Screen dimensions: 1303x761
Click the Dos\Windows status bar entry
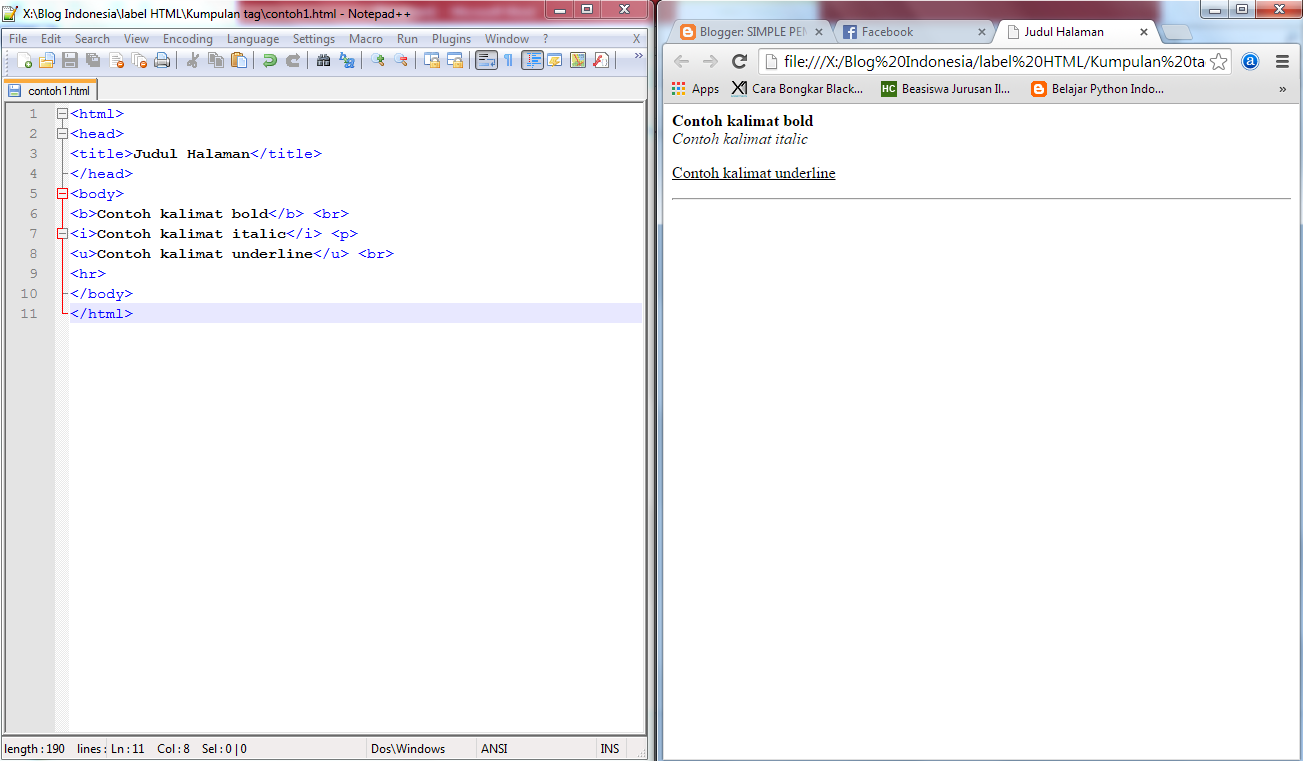tap(408, 749)
